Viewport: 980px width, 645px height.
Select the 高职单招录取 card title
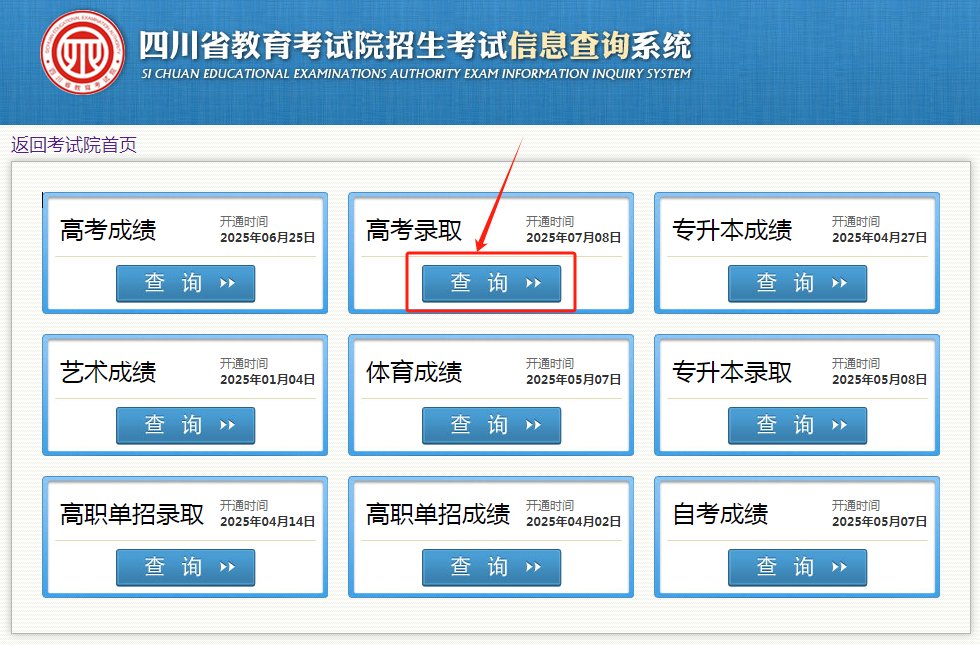132,514
